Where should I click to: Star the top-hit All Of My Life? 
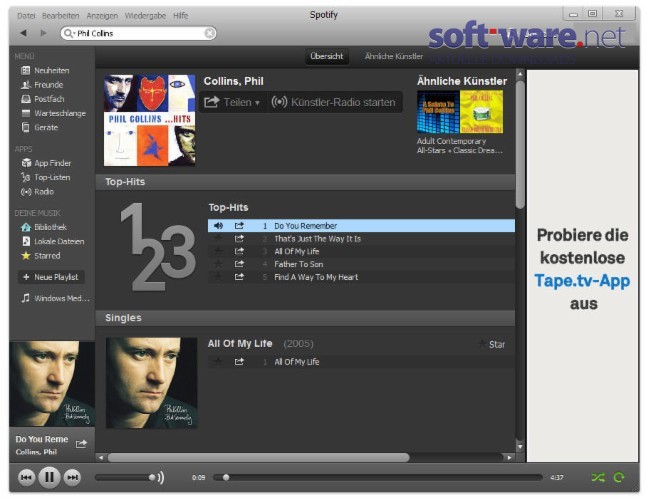pos(218,251)
